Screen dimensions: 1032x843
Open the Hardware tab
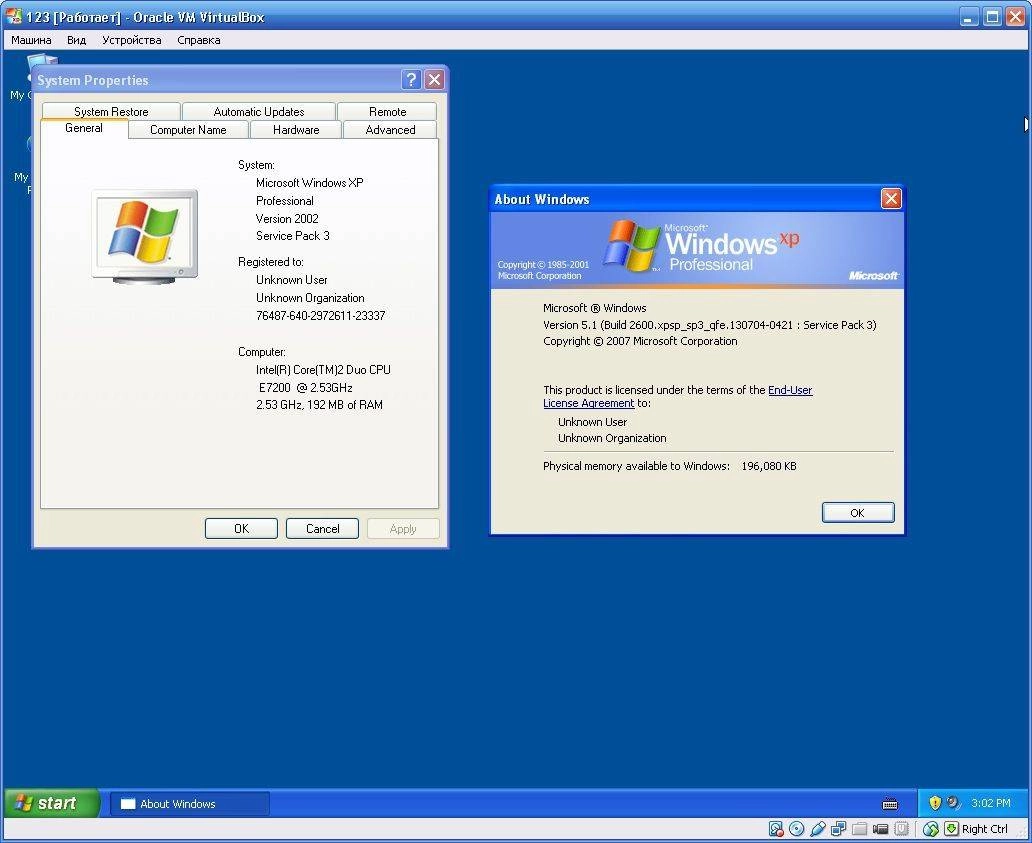pyautogui.click(x=296, y=130)
